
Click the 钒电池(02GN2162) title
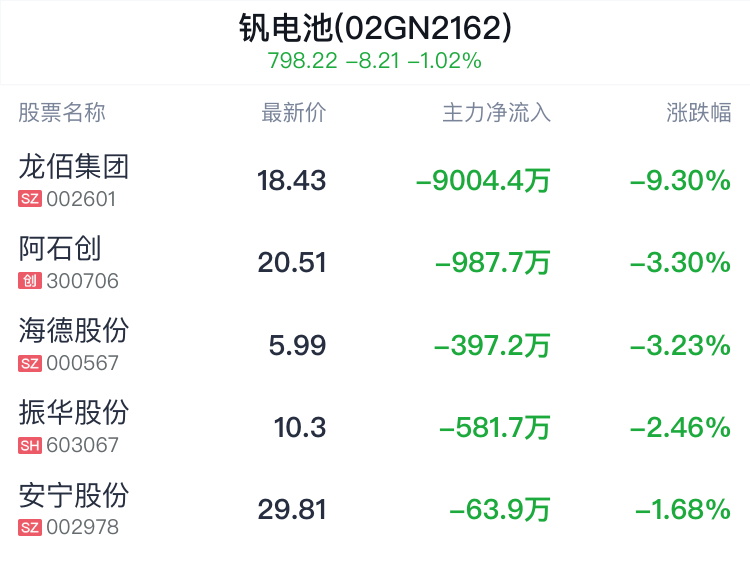point(375,27)
